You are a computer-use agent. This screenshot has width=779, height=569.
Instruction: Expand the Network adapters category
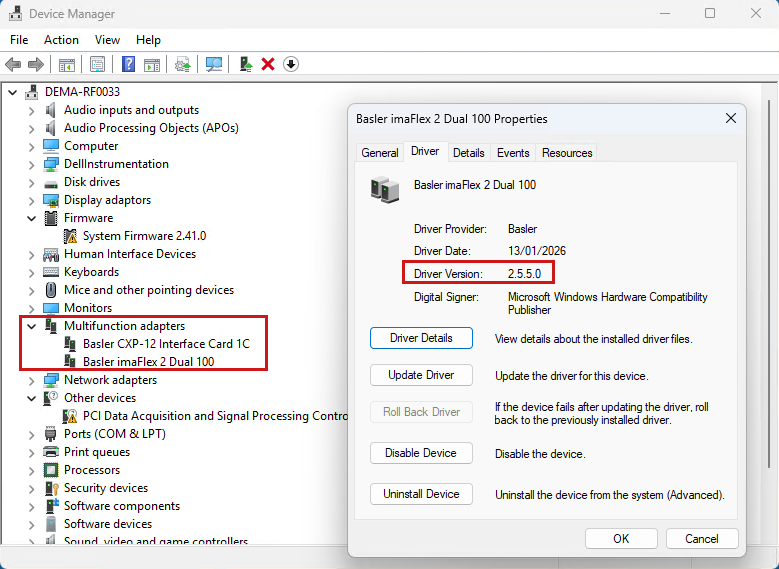coord(31,380)
